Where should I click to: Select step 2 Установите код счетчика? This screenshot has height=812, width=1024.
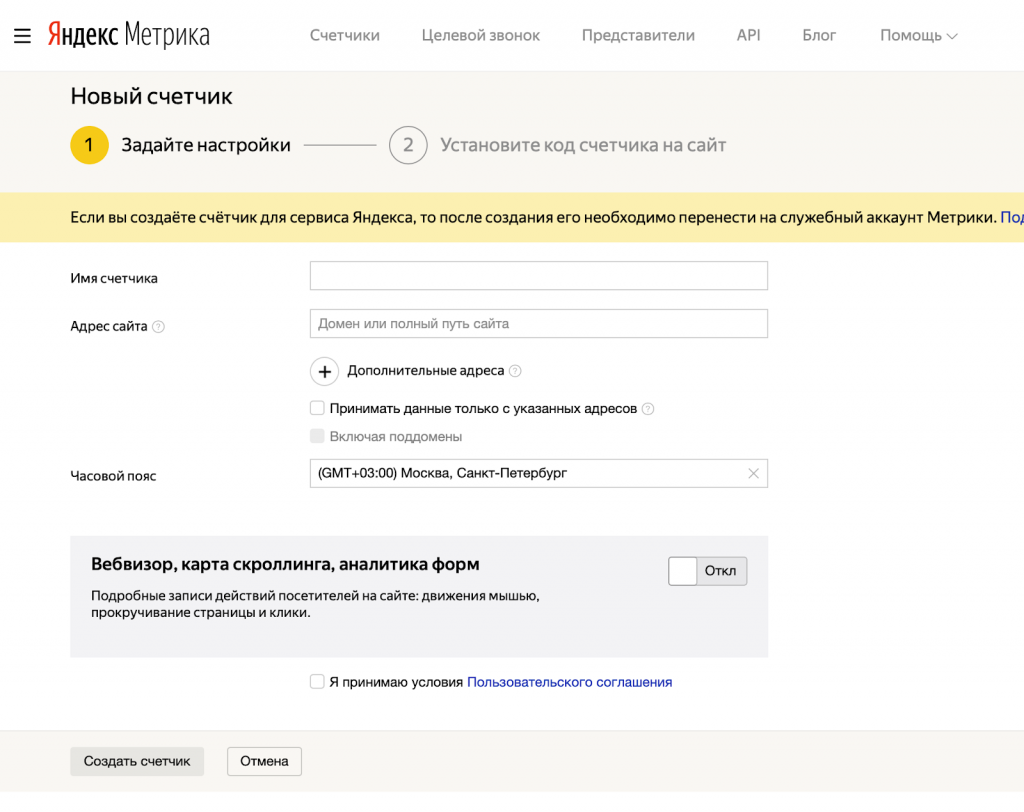pos(408,145)
